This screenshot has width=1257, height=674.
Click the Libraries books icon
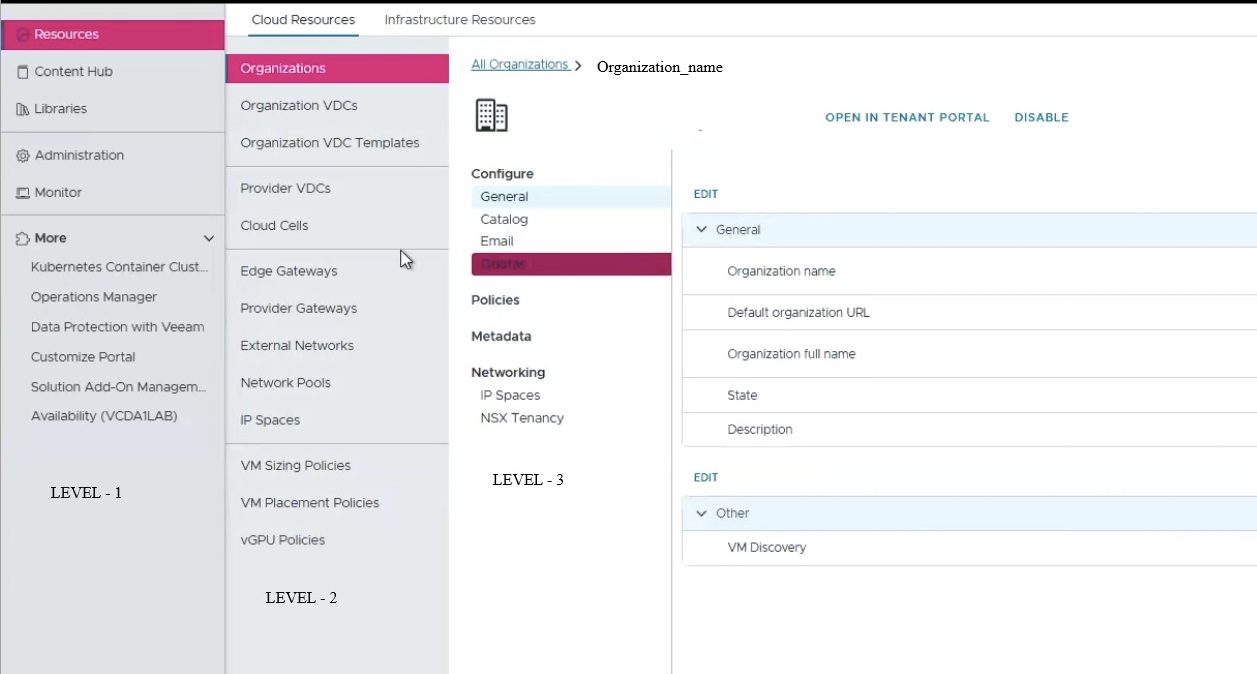pos(22,109)
